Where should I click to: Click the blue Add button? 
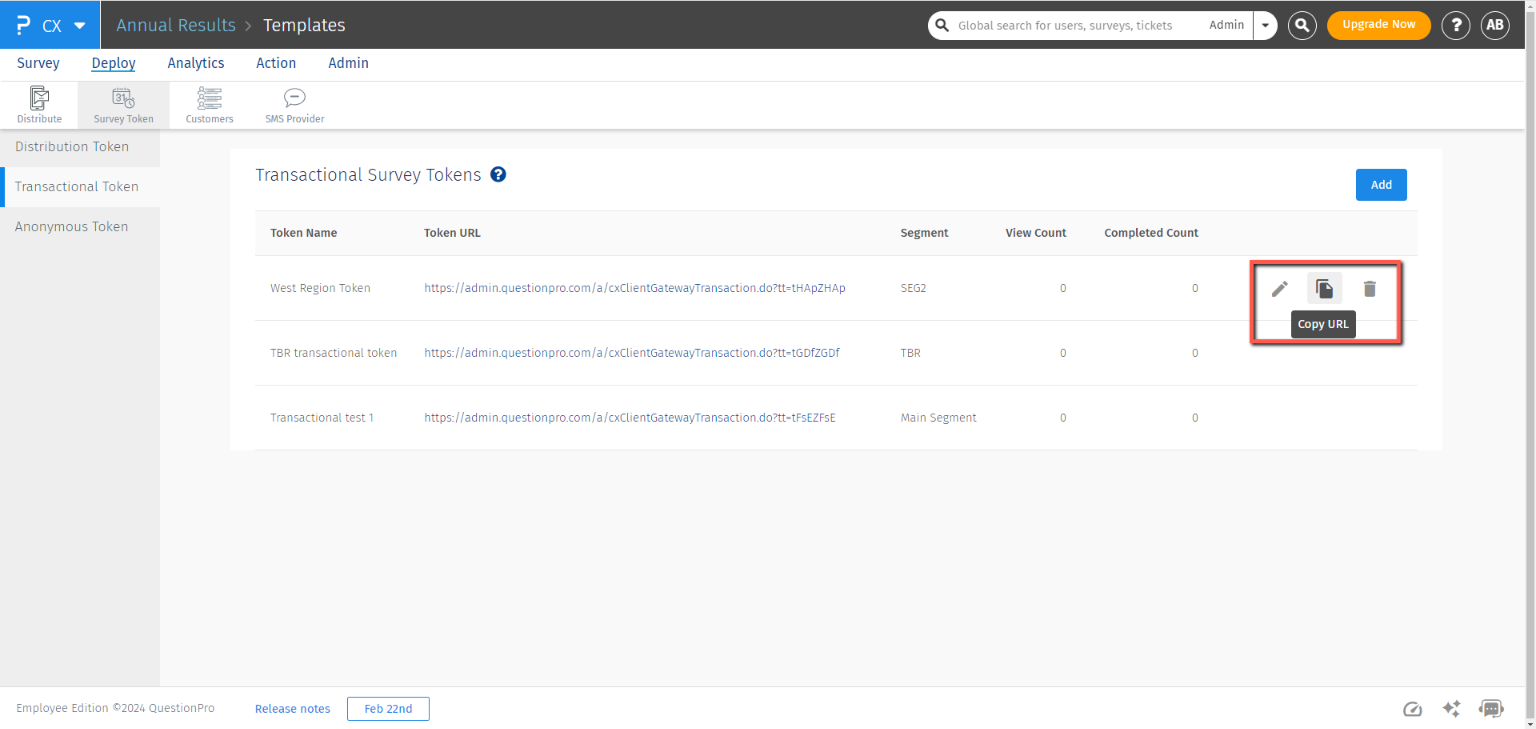(1381, 185)
